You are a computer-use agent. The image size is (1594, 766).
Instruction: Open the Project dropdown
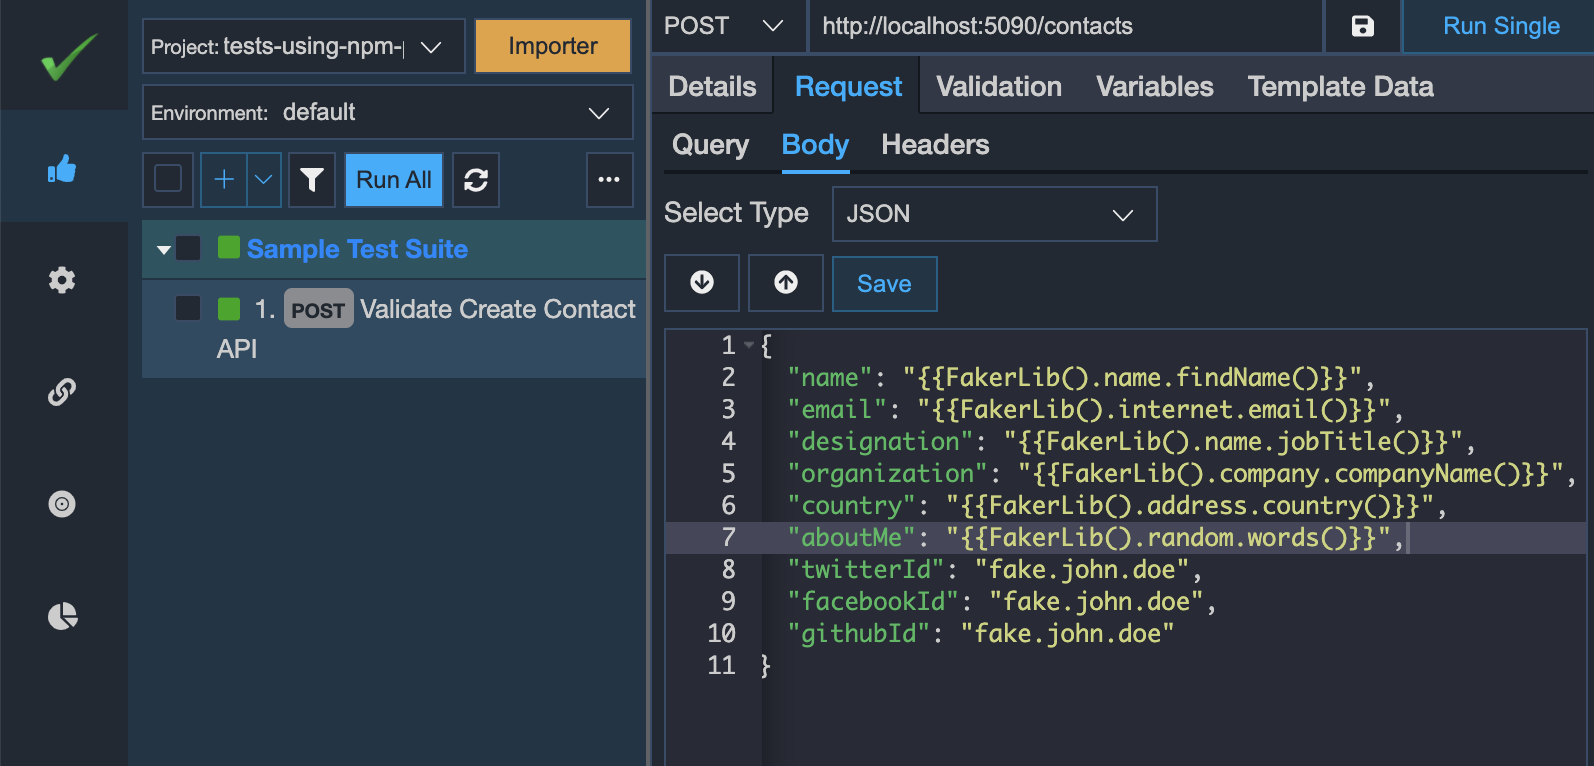tap(304, 46)
